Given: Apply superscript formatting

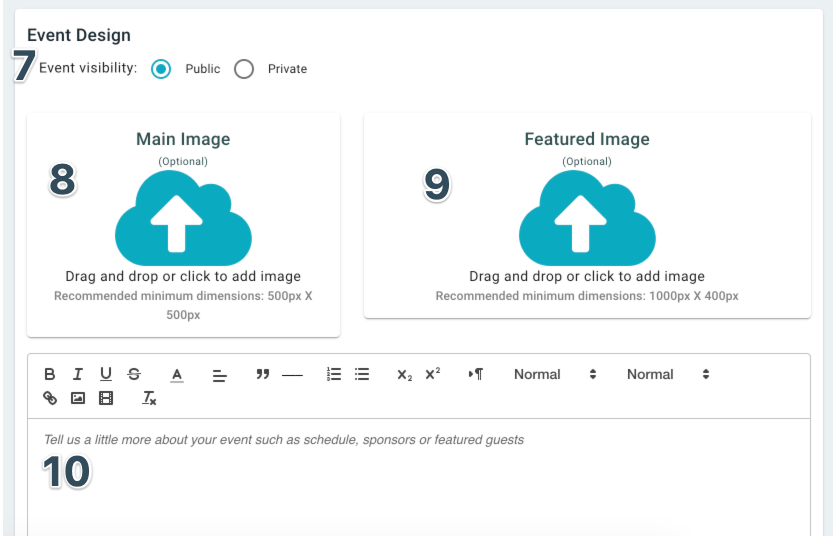Looking at the screenshot, I should 432,373.
